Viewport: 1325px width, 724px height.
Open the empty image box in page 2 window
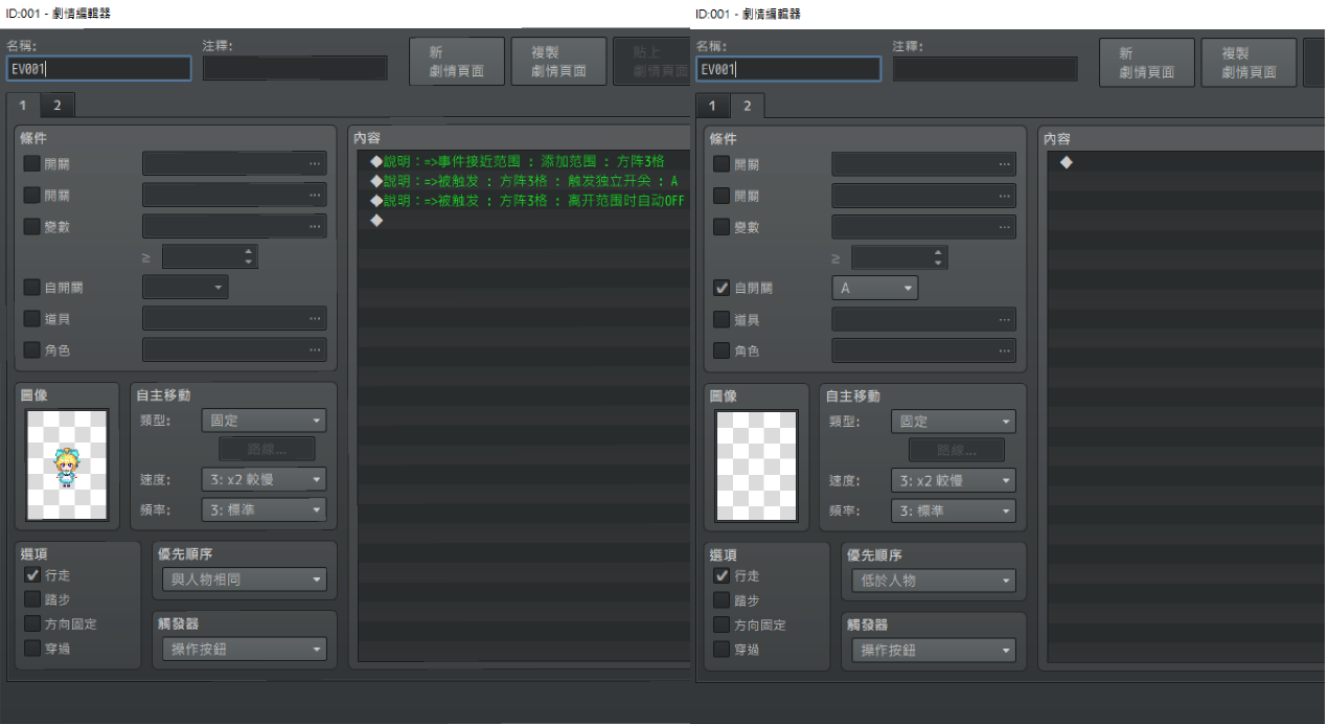coord(756,465)
